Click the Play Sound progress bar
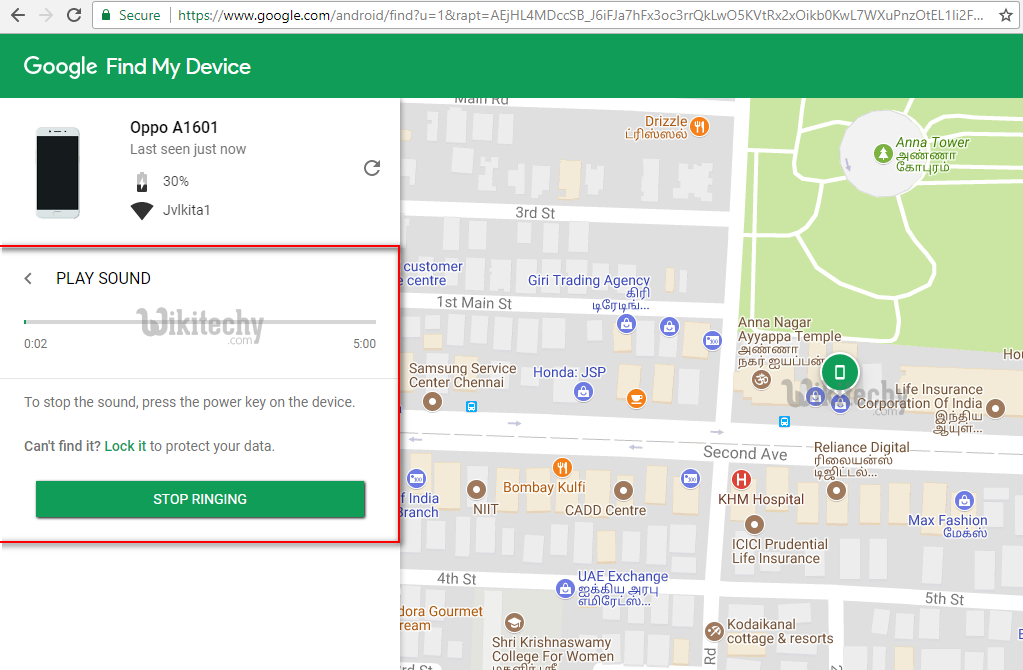Viewport: 1023px width, 670px height. (200, 322)
